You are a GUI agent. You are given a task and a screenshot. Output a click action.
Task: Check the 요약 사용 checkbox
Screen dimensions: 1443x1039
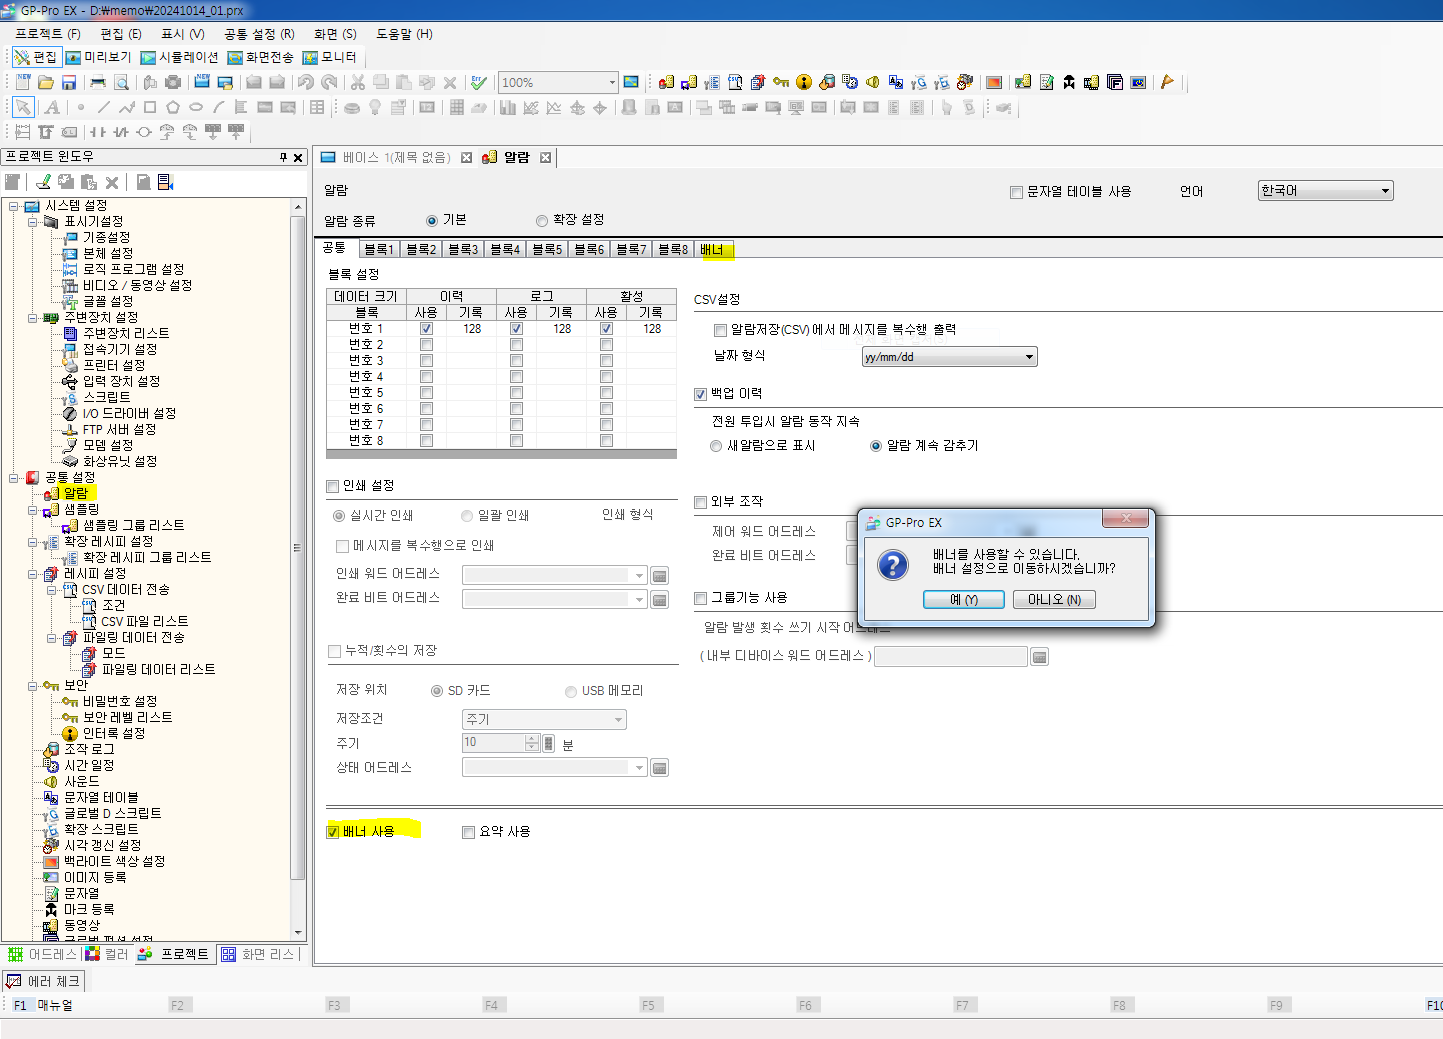pyautogui.click(x=468, y=832)
